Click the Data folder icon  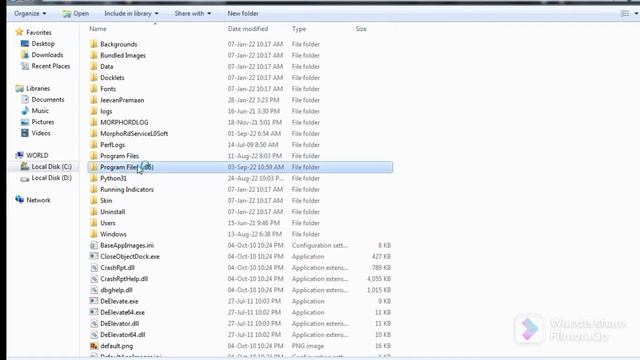point(94,66)
